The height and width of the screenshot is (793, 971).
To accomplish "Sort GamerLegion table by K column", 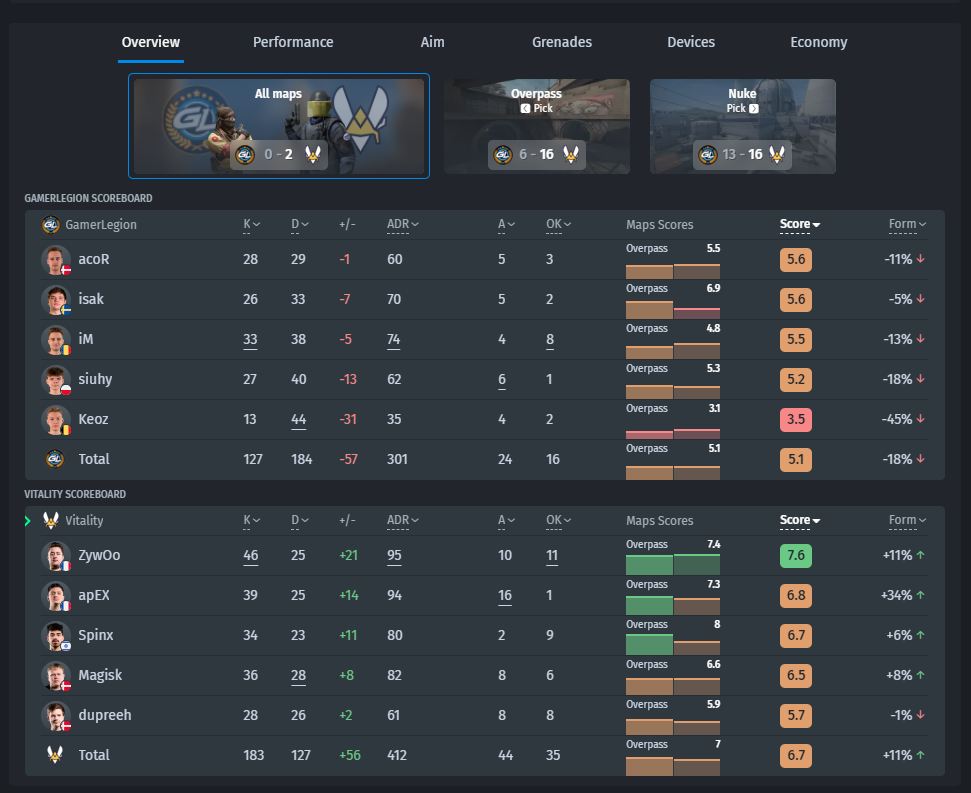I will (x=251, y=224).
